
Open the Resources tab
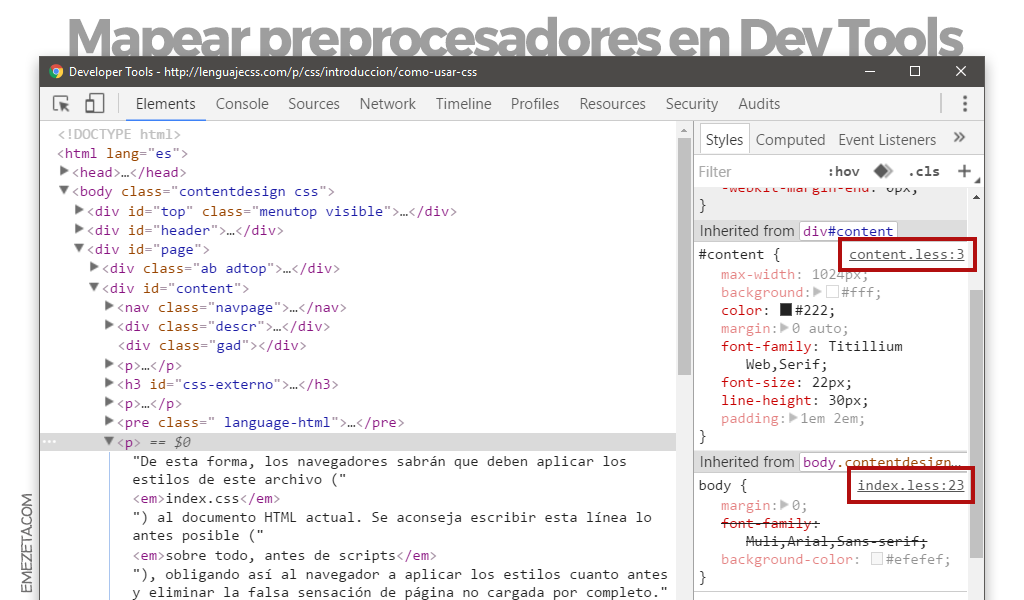[613, 104]
